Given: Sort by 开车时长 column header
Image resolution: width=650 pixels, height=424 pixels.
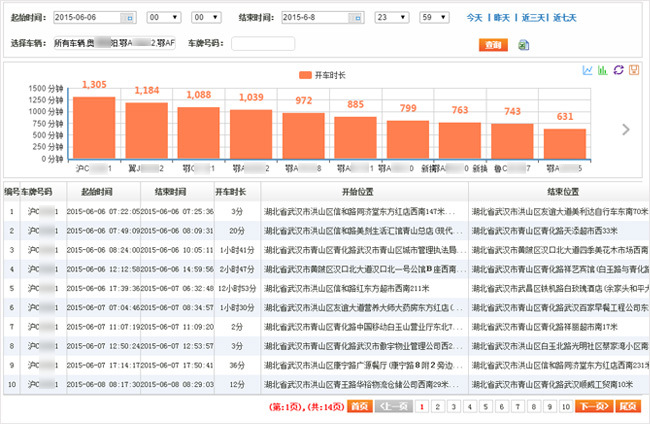Looking at the screenshot, I should (x=237, y=192).
